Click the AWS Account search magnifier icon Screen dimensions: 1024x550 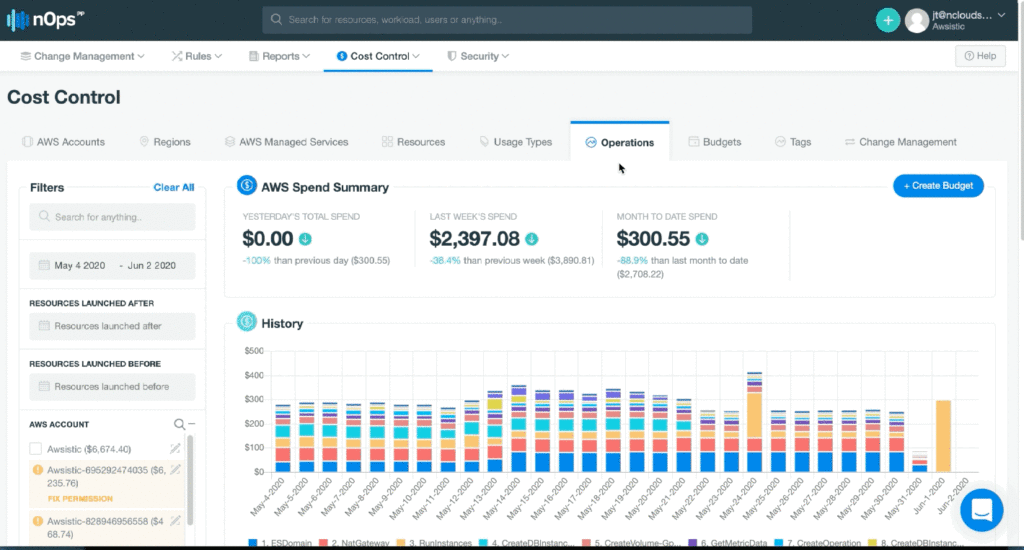pos(179,425)
